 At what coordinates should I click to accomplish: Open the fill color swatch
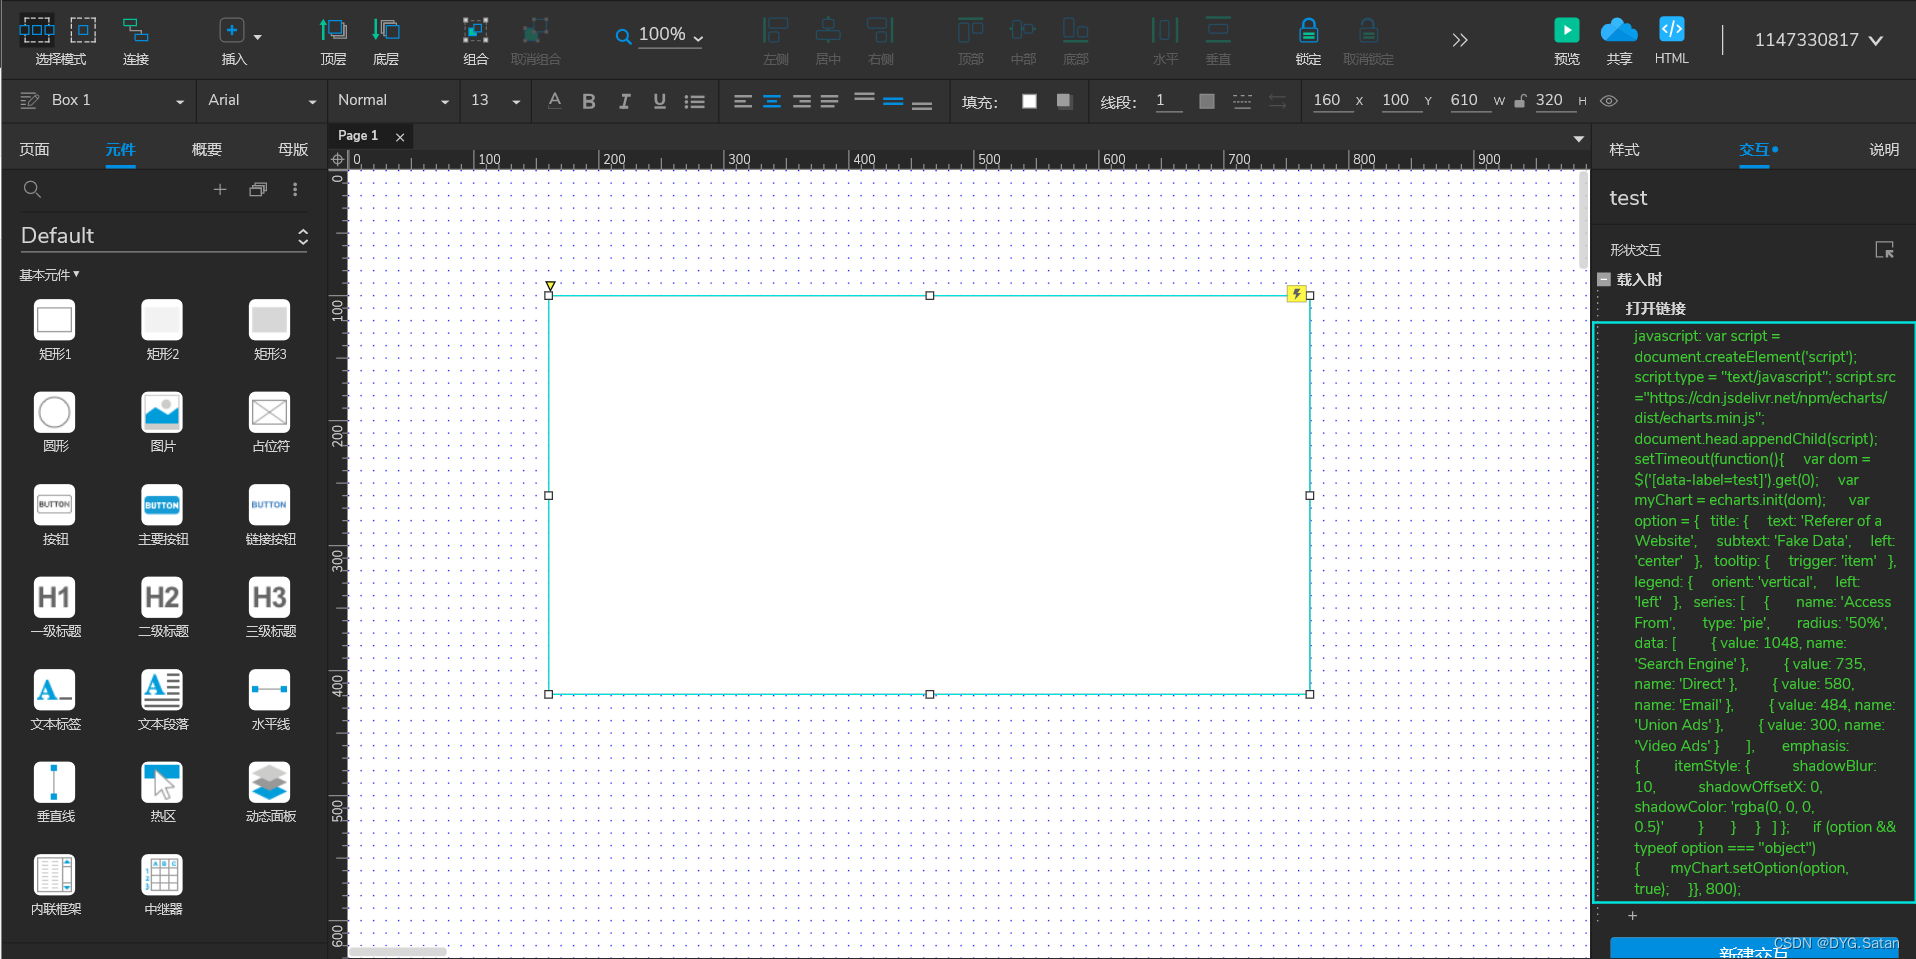[x=1029, y=101]
